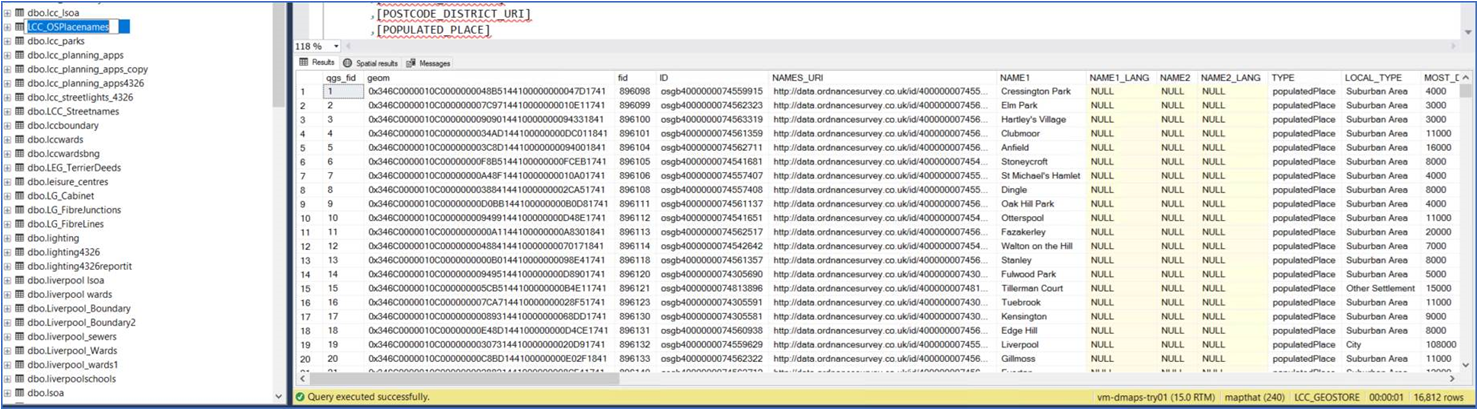Expand the dbo.Liverpool_Boundary node
Image resolution: width=1479 pixels, height=411 pixels.
[x=7, y=309]
